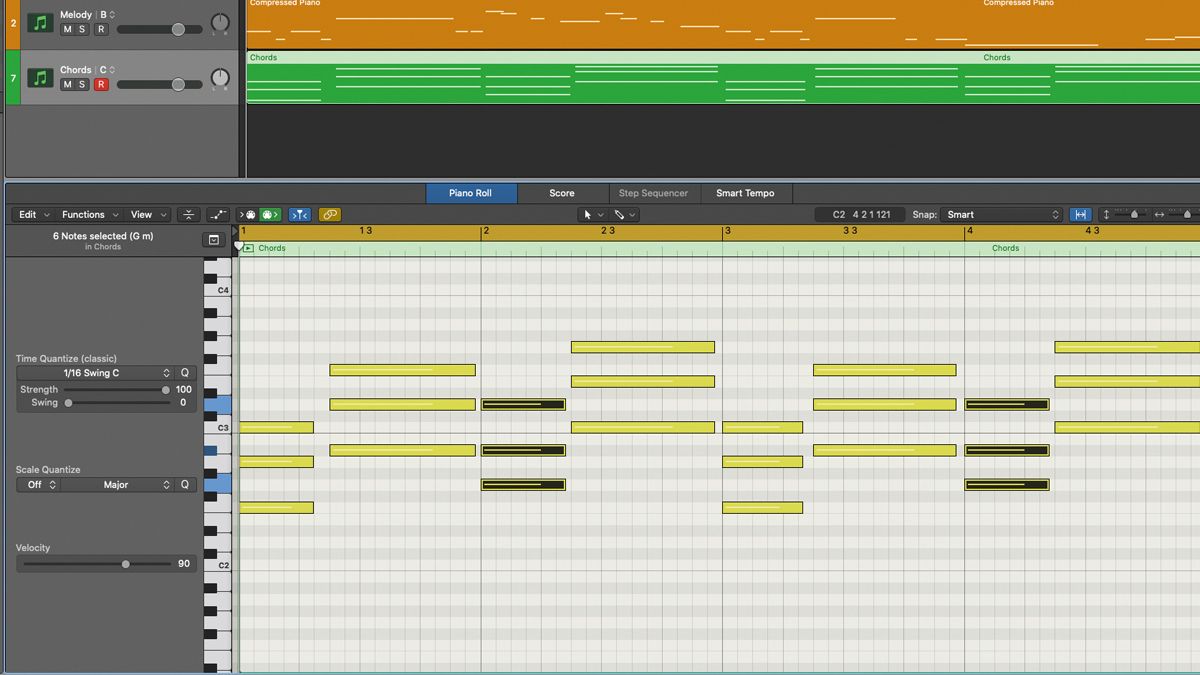Open the Snap dropdown set to Smart
The width and height of the screenshot is (1200, 675).
(x=1000, y=214)
